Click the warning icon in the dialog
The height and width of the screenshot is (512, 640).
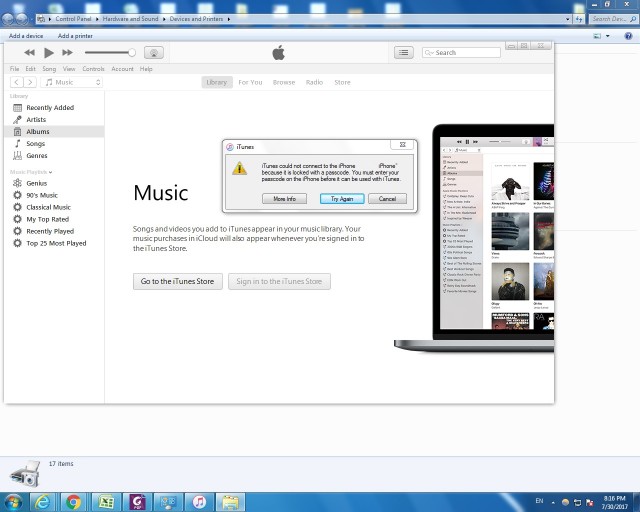240,168
